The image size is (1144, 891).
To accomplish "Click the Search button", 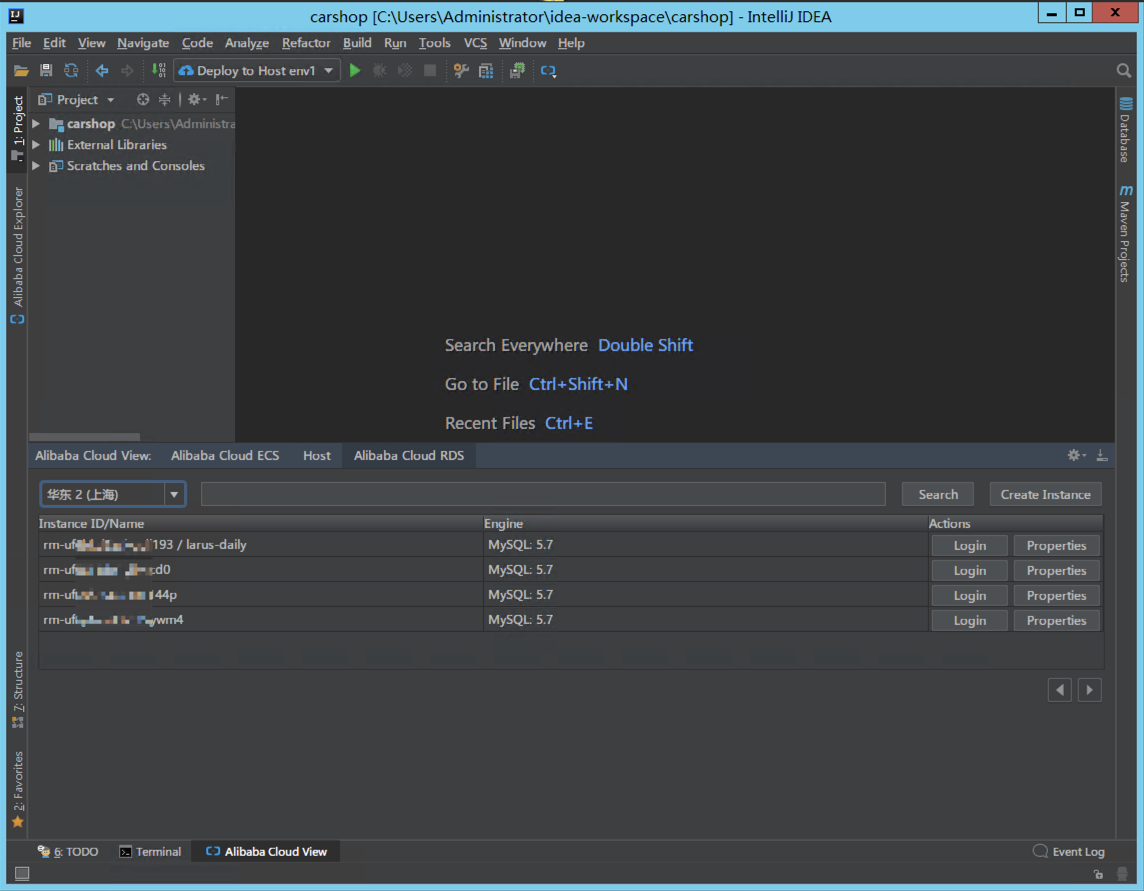I will (938, 494).
